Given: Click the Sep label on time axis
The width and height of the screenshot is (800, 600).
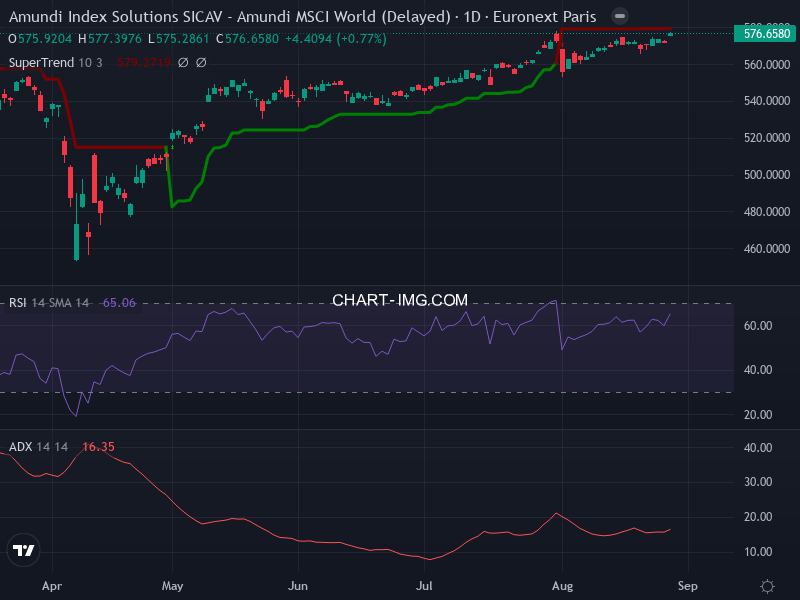Looking at the screenshot, I should click(x=688, y=586).
